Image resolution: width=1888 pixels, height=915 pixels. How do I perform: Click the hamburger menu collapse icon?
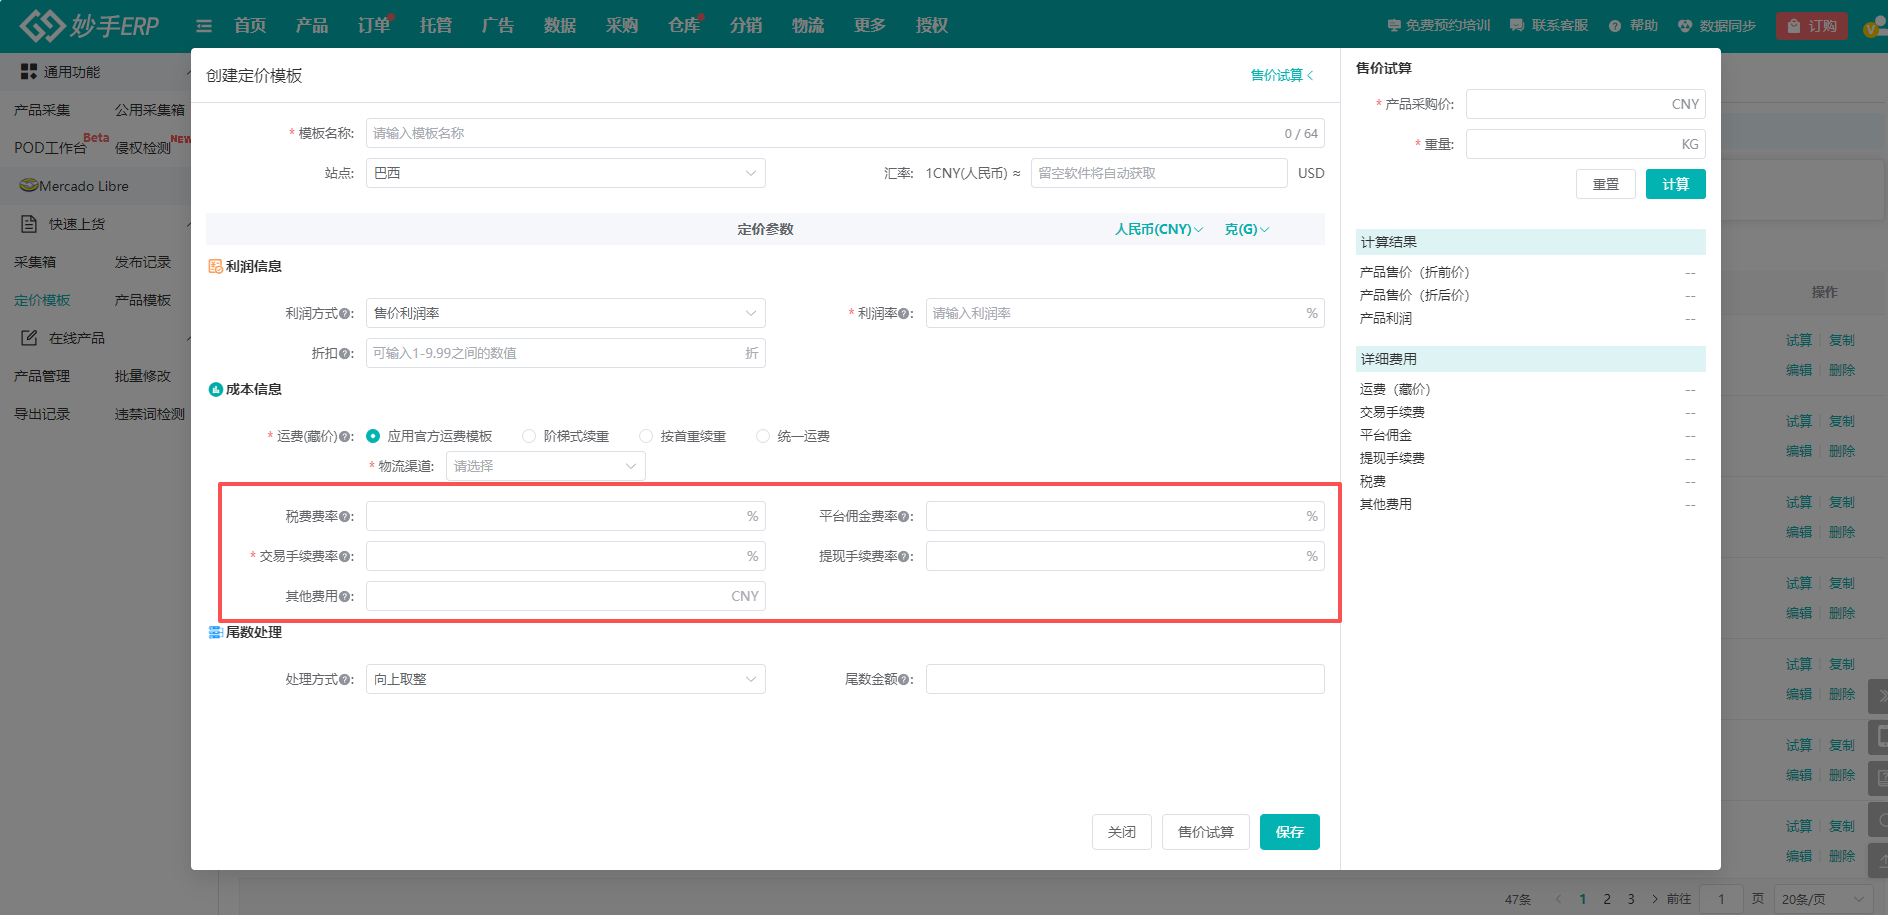click(204, 26)
